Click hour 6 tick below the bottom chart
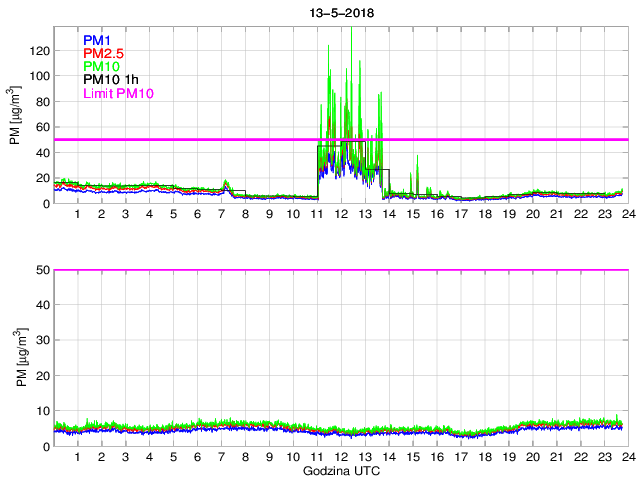 click(x=197, y=457)
